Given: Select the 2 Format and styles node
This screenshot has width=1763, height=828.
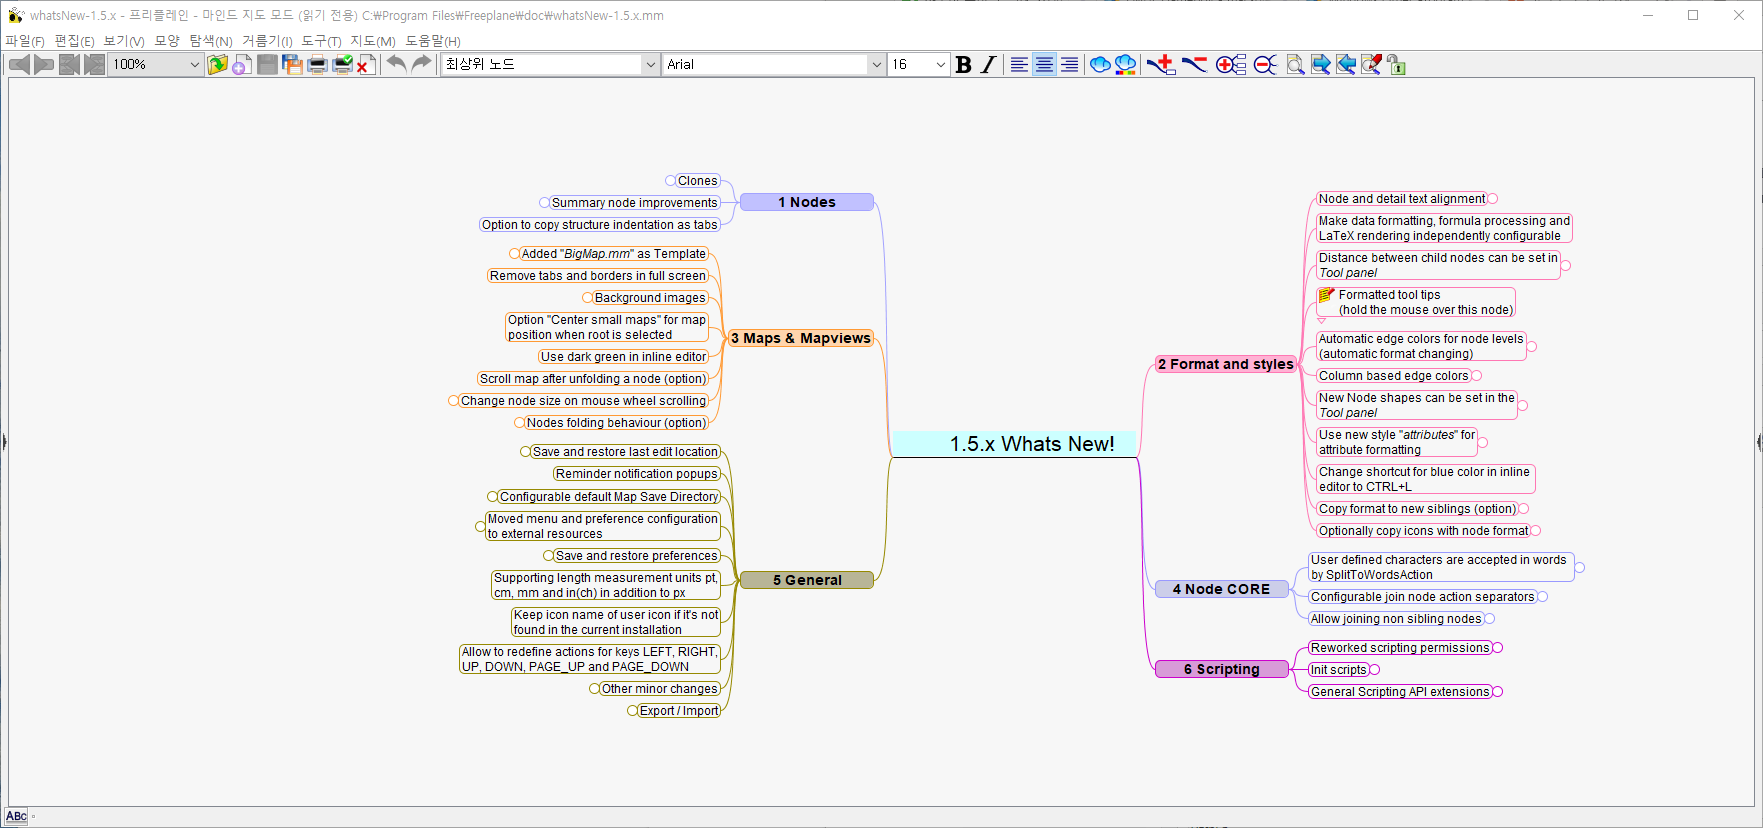Looking at the screenshot, I should click(x=1226, y=364).
